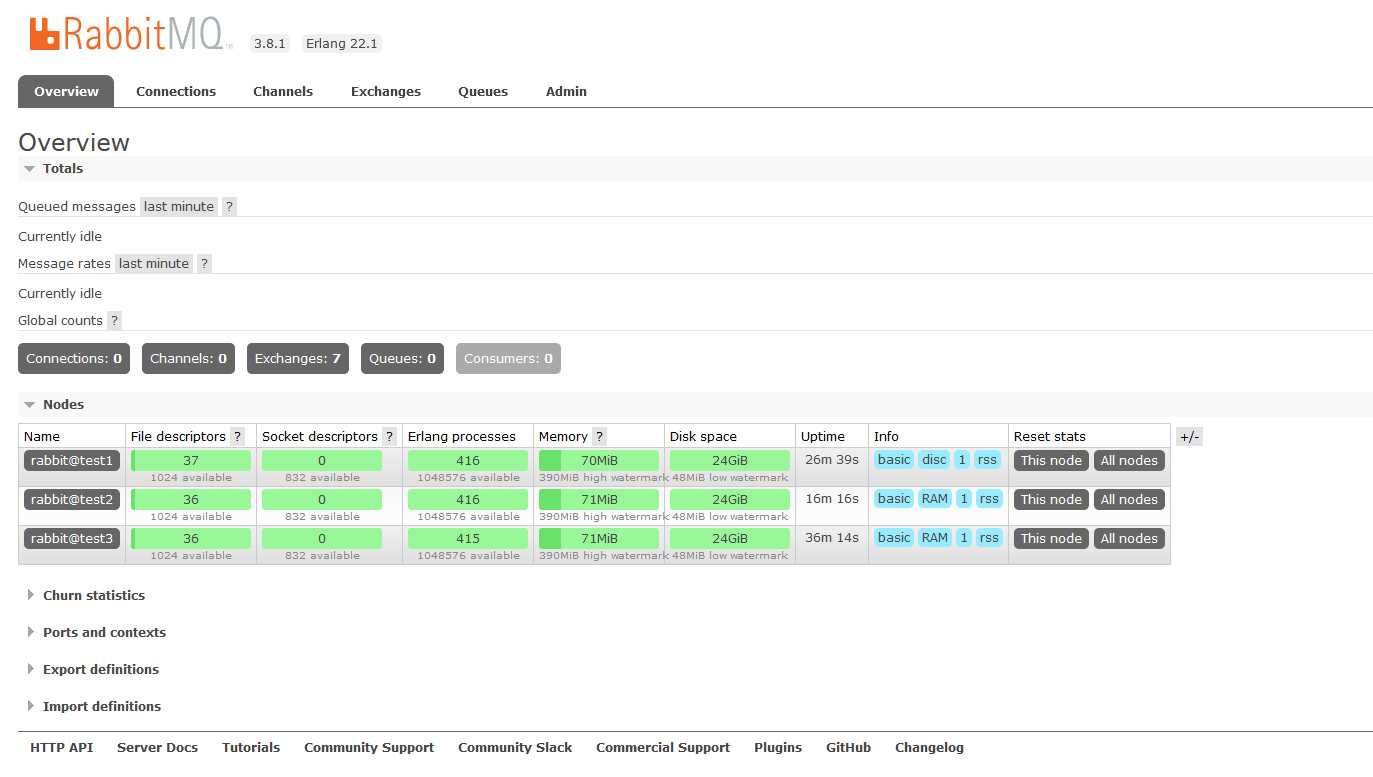Click uptime value 26m 39s
Viewport: 1373px width, 777px height.
pos(832,460)
